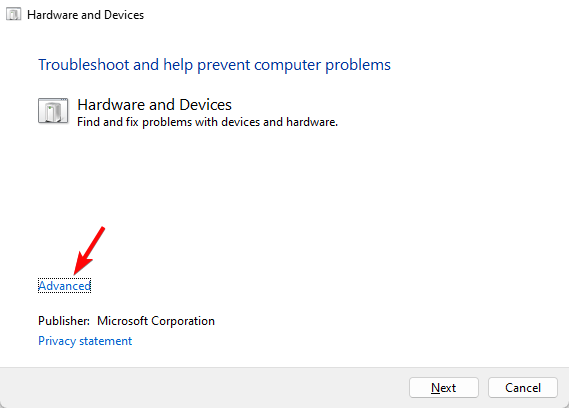
Task: Click the Troubleshoot and help prevent heading
Action: [214, 65]
